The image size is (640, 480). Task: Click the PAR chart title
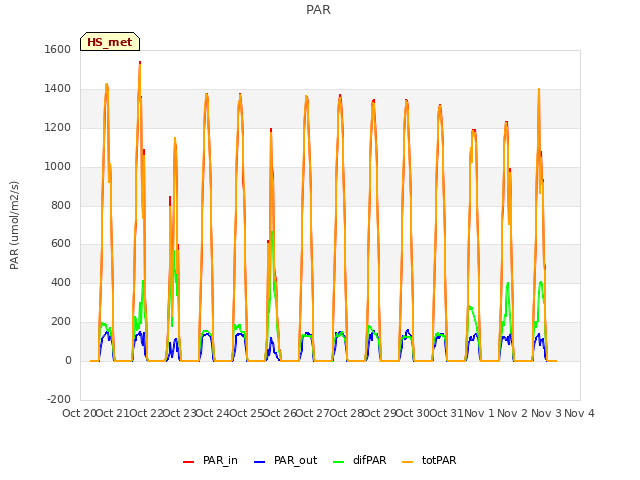(x=318, y=9)
